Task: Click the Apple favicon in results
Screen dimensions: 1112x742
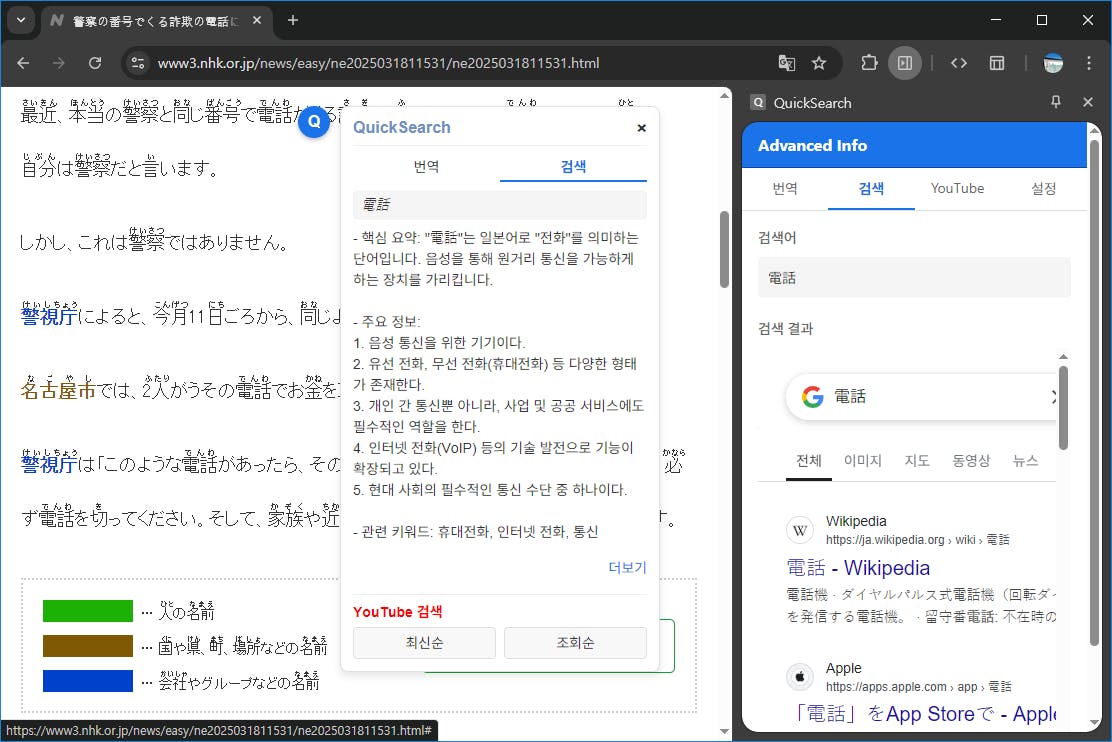Action: coord(800,677)
